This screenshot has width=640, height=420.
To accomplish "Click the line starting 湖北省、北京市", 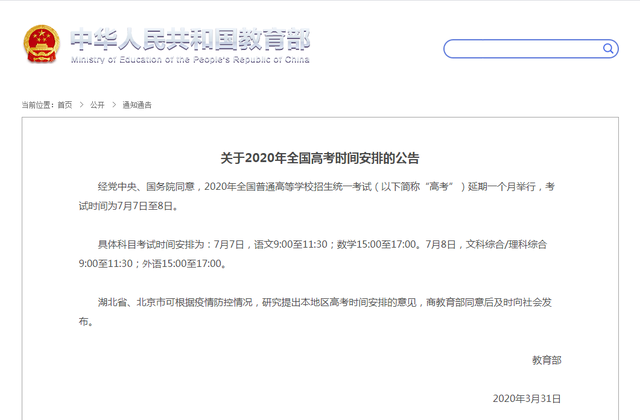I will pos(324,302).
